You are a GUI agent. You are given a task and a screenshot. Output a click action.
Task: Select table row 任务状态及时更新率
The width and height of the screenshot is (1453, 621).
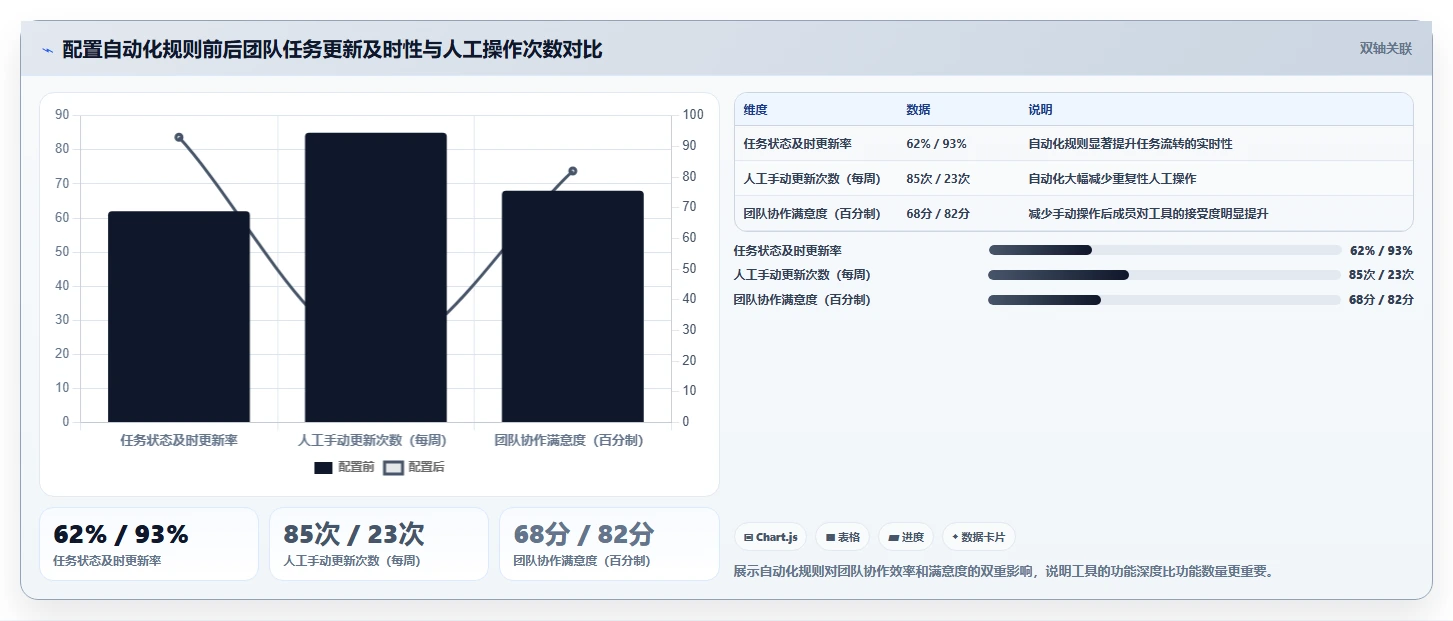click(1074, 144)
